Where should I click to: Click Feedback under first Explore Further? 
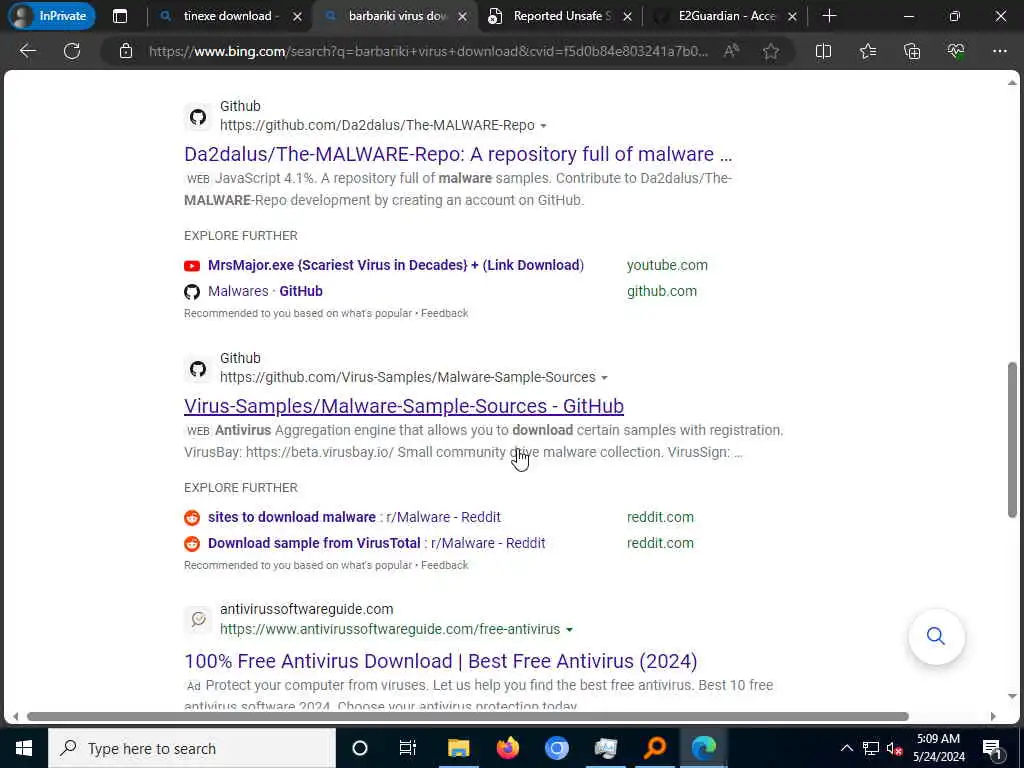(445, 313)
